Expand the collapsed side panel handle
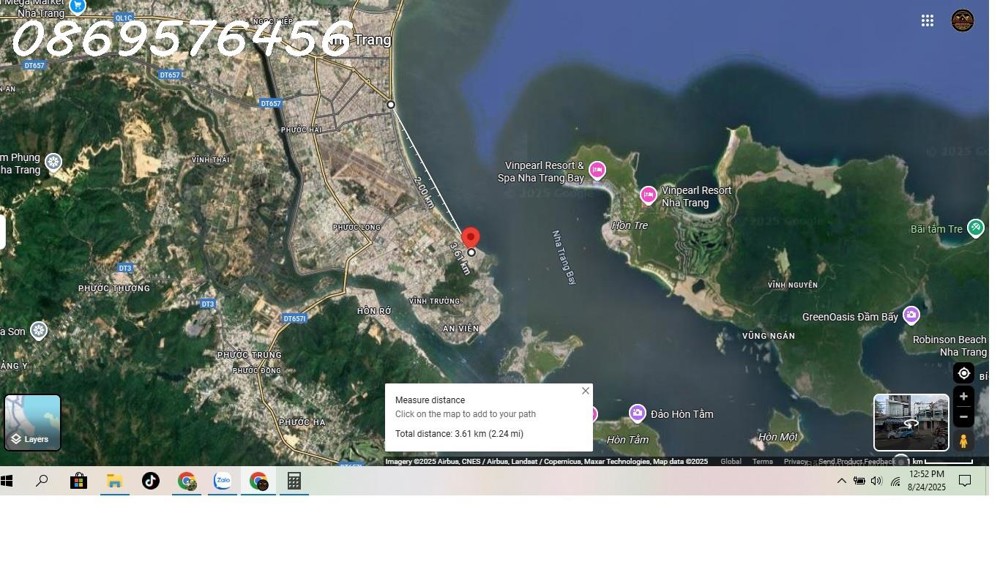This screenshot has height=562, width=1000. 3,232
